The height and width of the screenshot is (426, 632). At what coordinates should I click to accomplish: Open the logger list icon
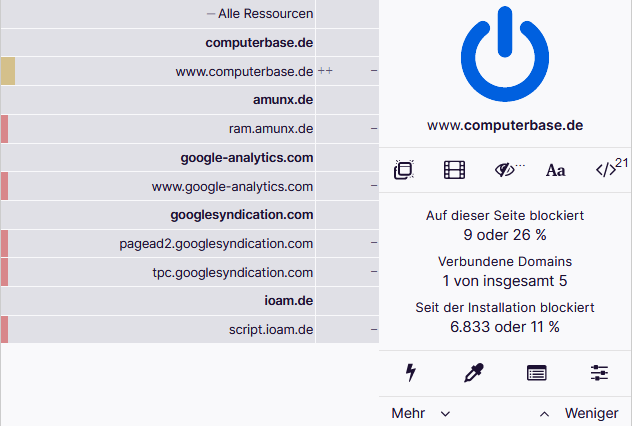(536, 373)
